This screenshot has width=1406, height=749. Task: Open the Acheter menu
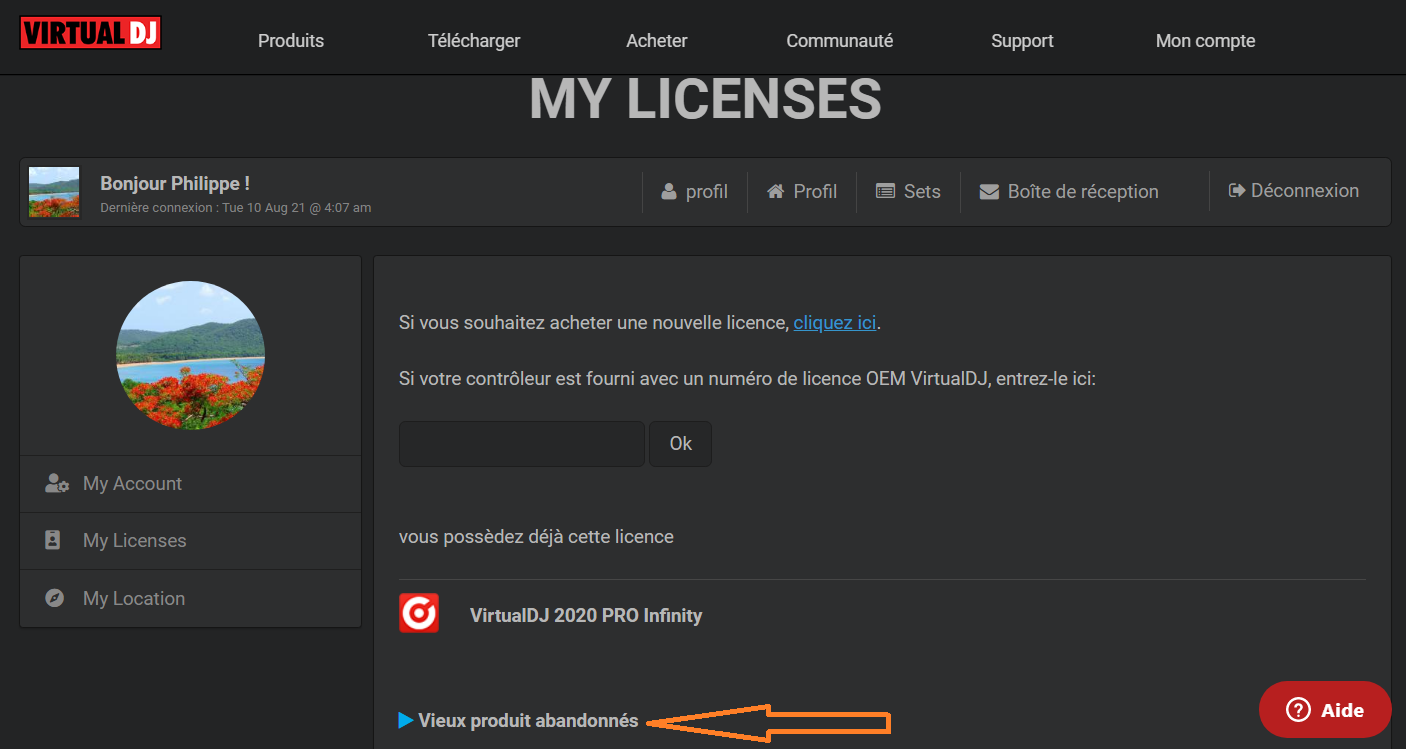[x=657, y=41]
